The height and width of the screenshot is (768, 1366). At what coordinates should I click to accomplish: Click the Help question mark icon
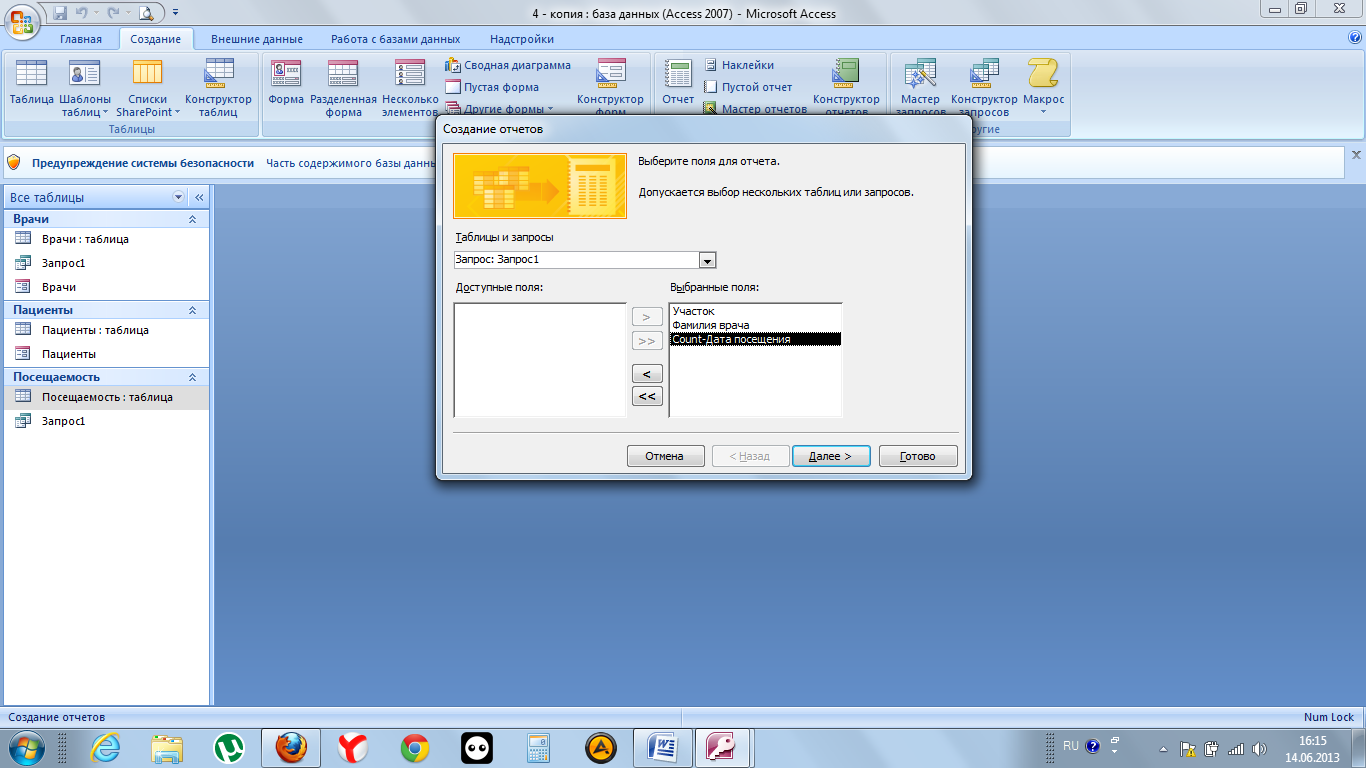click(x=1355, y=38)
